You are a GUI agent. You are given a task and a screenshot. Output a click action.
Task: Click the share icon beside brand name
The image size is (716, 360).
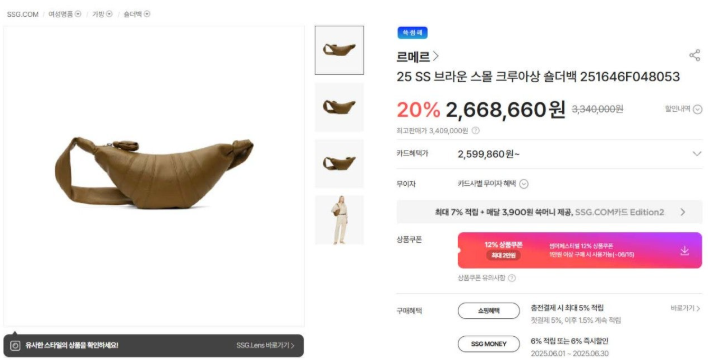pos(695,55)
